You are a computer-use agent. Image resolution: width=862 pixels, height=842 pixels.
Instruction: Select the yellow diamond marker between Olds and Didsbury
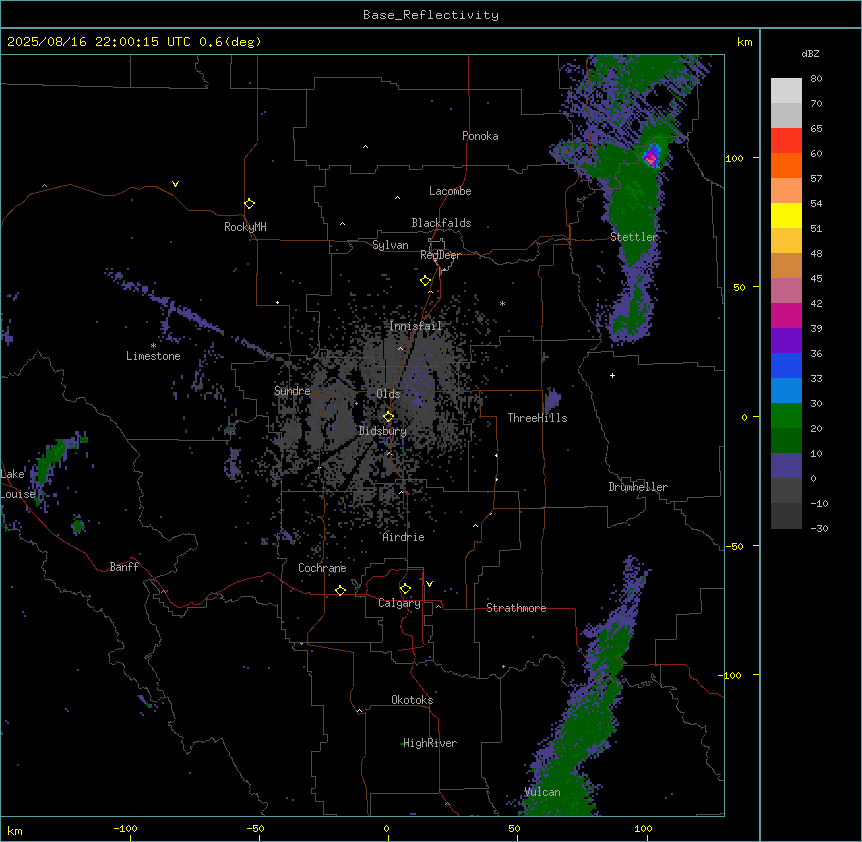(x=389, y=417)
